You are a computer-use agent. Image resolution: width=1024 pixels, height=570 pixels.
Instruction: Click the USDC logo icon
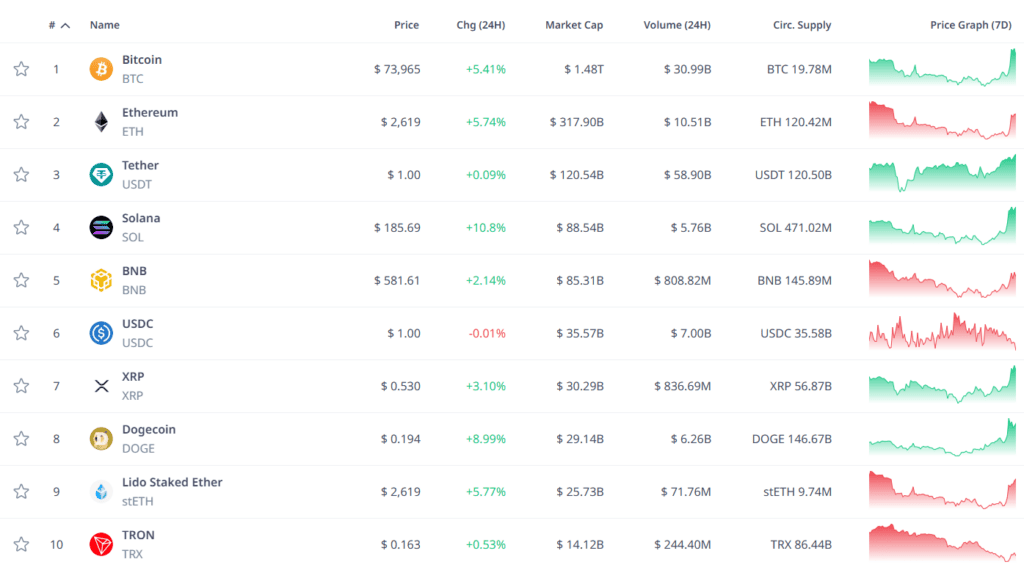point(101,334)
